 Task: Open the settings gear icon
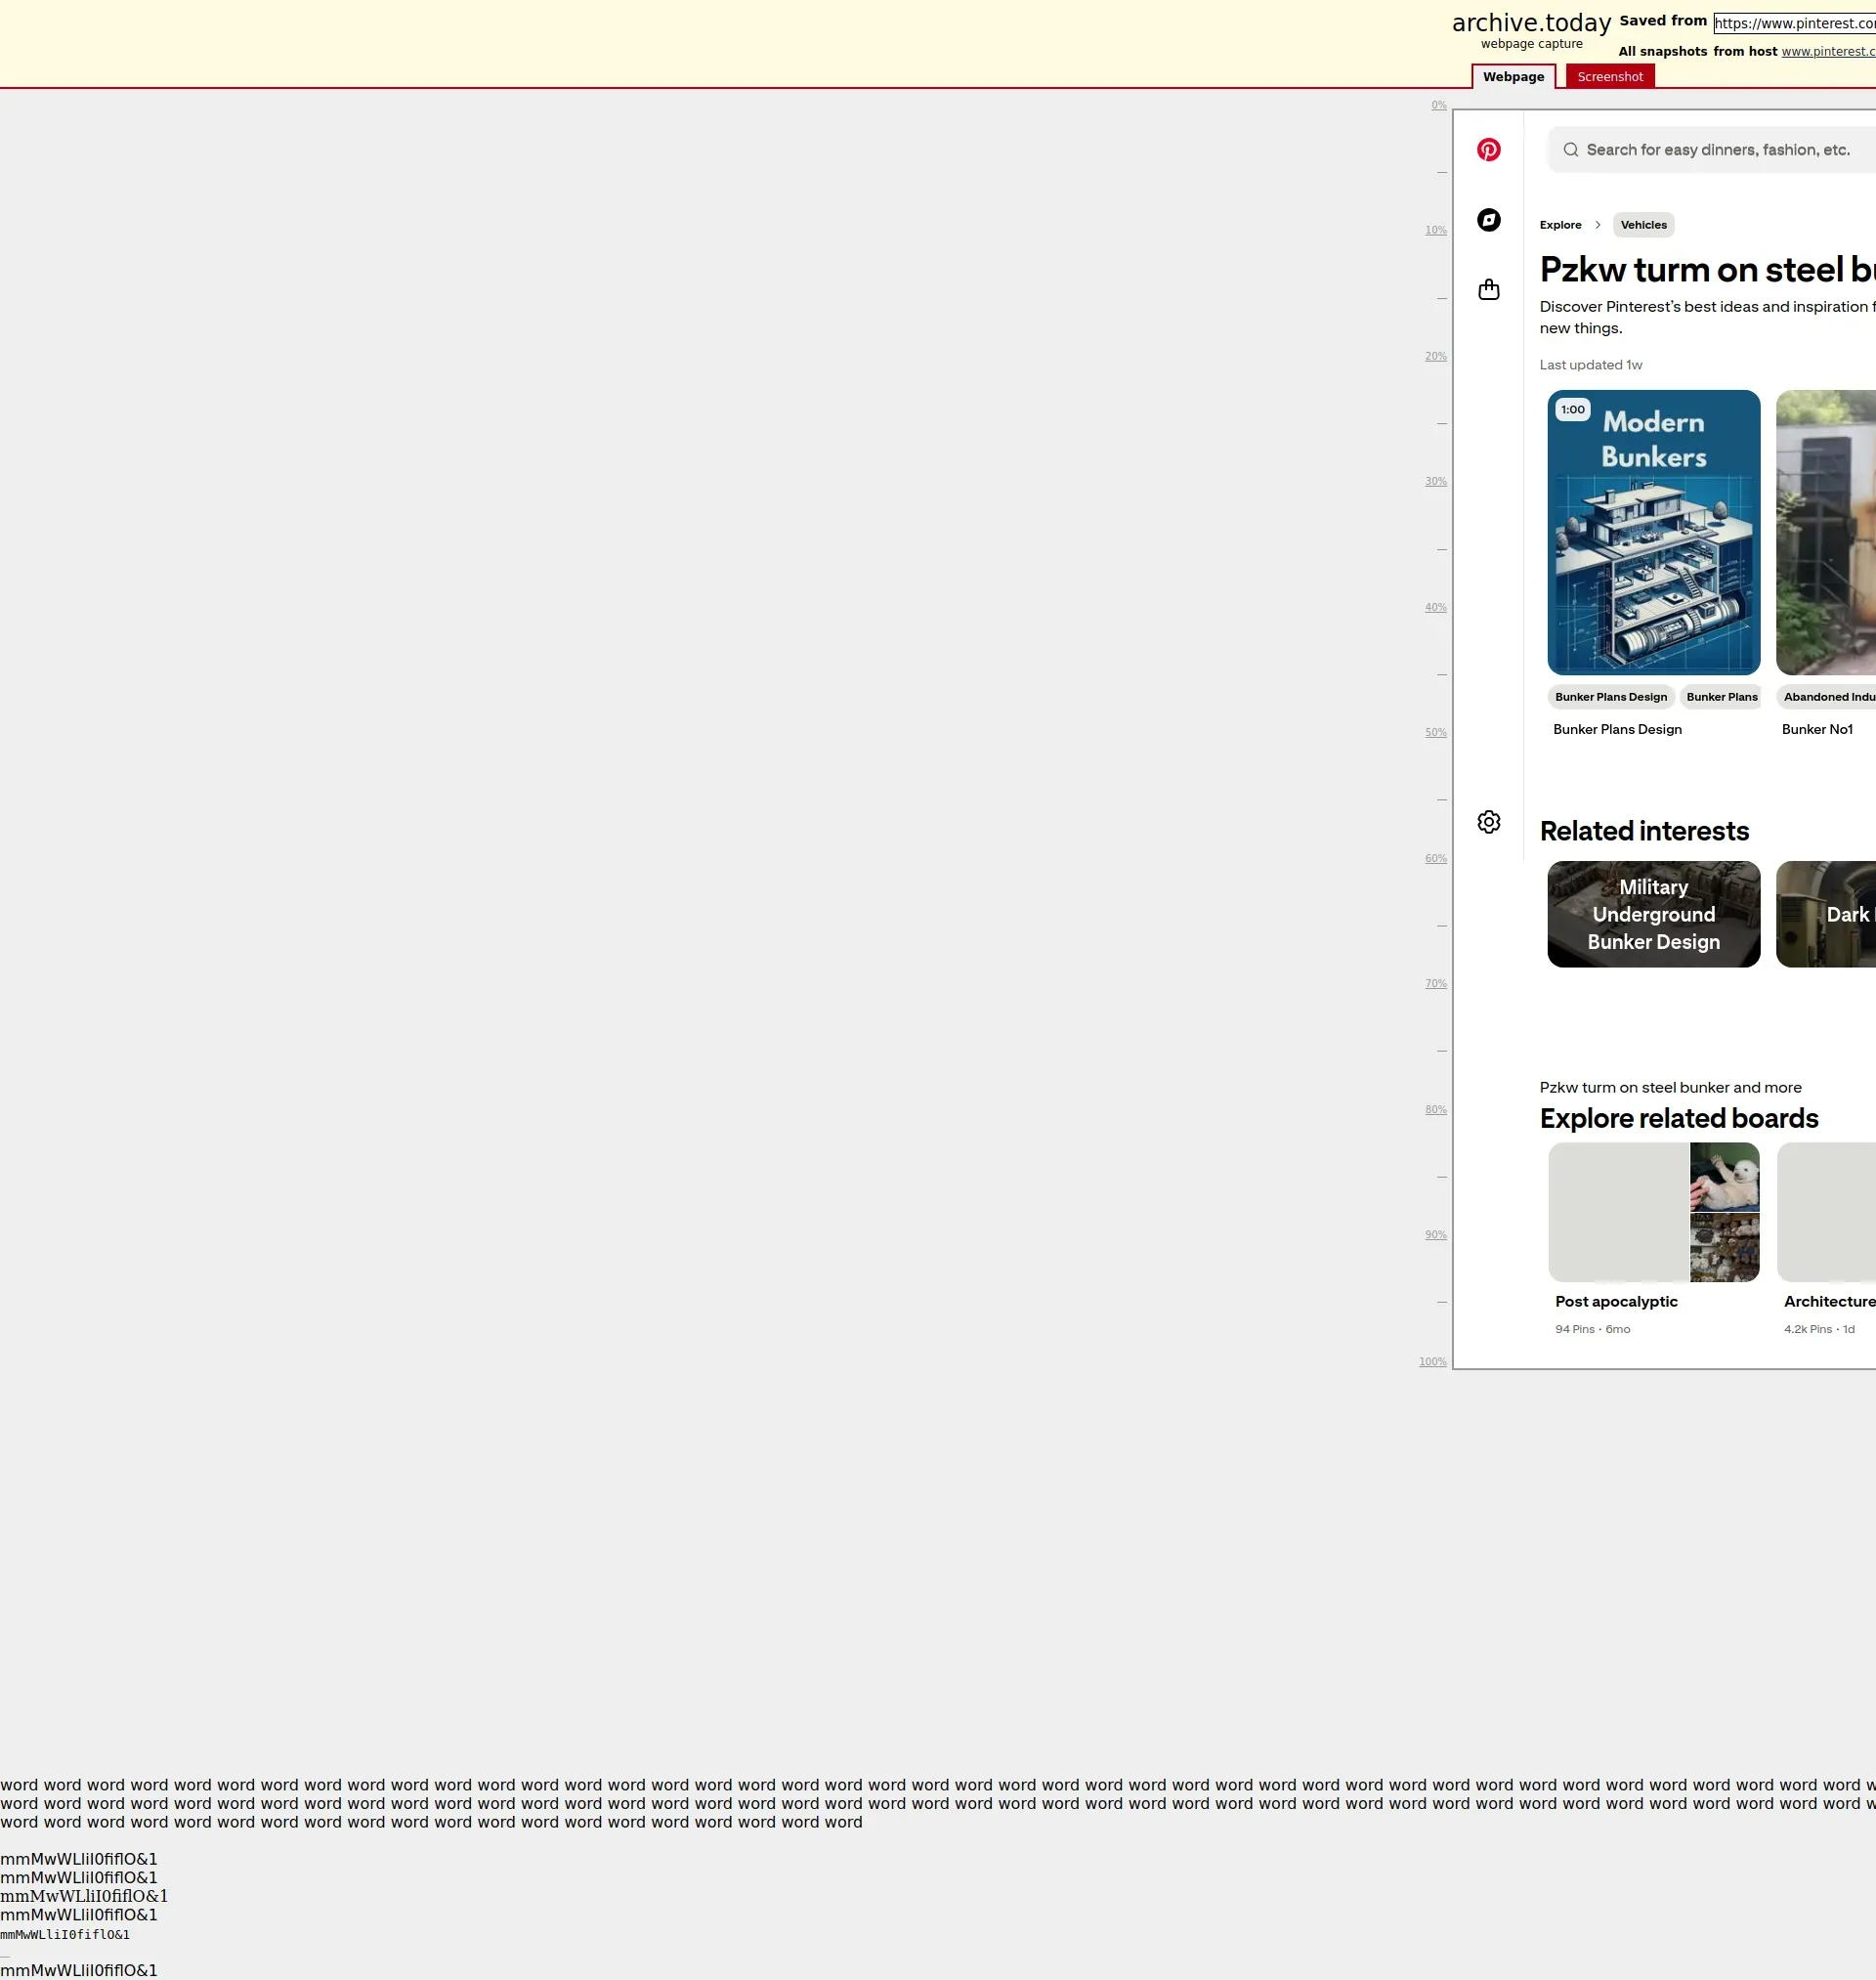1488,822
